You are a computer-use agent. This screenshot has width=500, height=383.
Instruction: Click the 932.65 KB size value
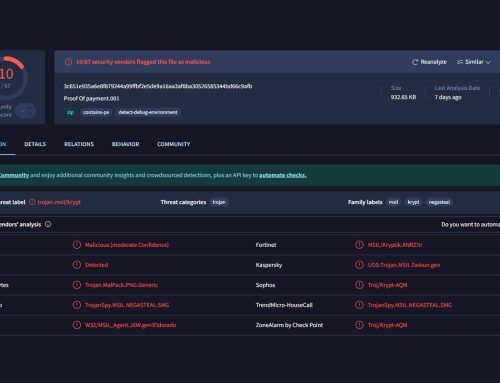[x=403, y=97]
